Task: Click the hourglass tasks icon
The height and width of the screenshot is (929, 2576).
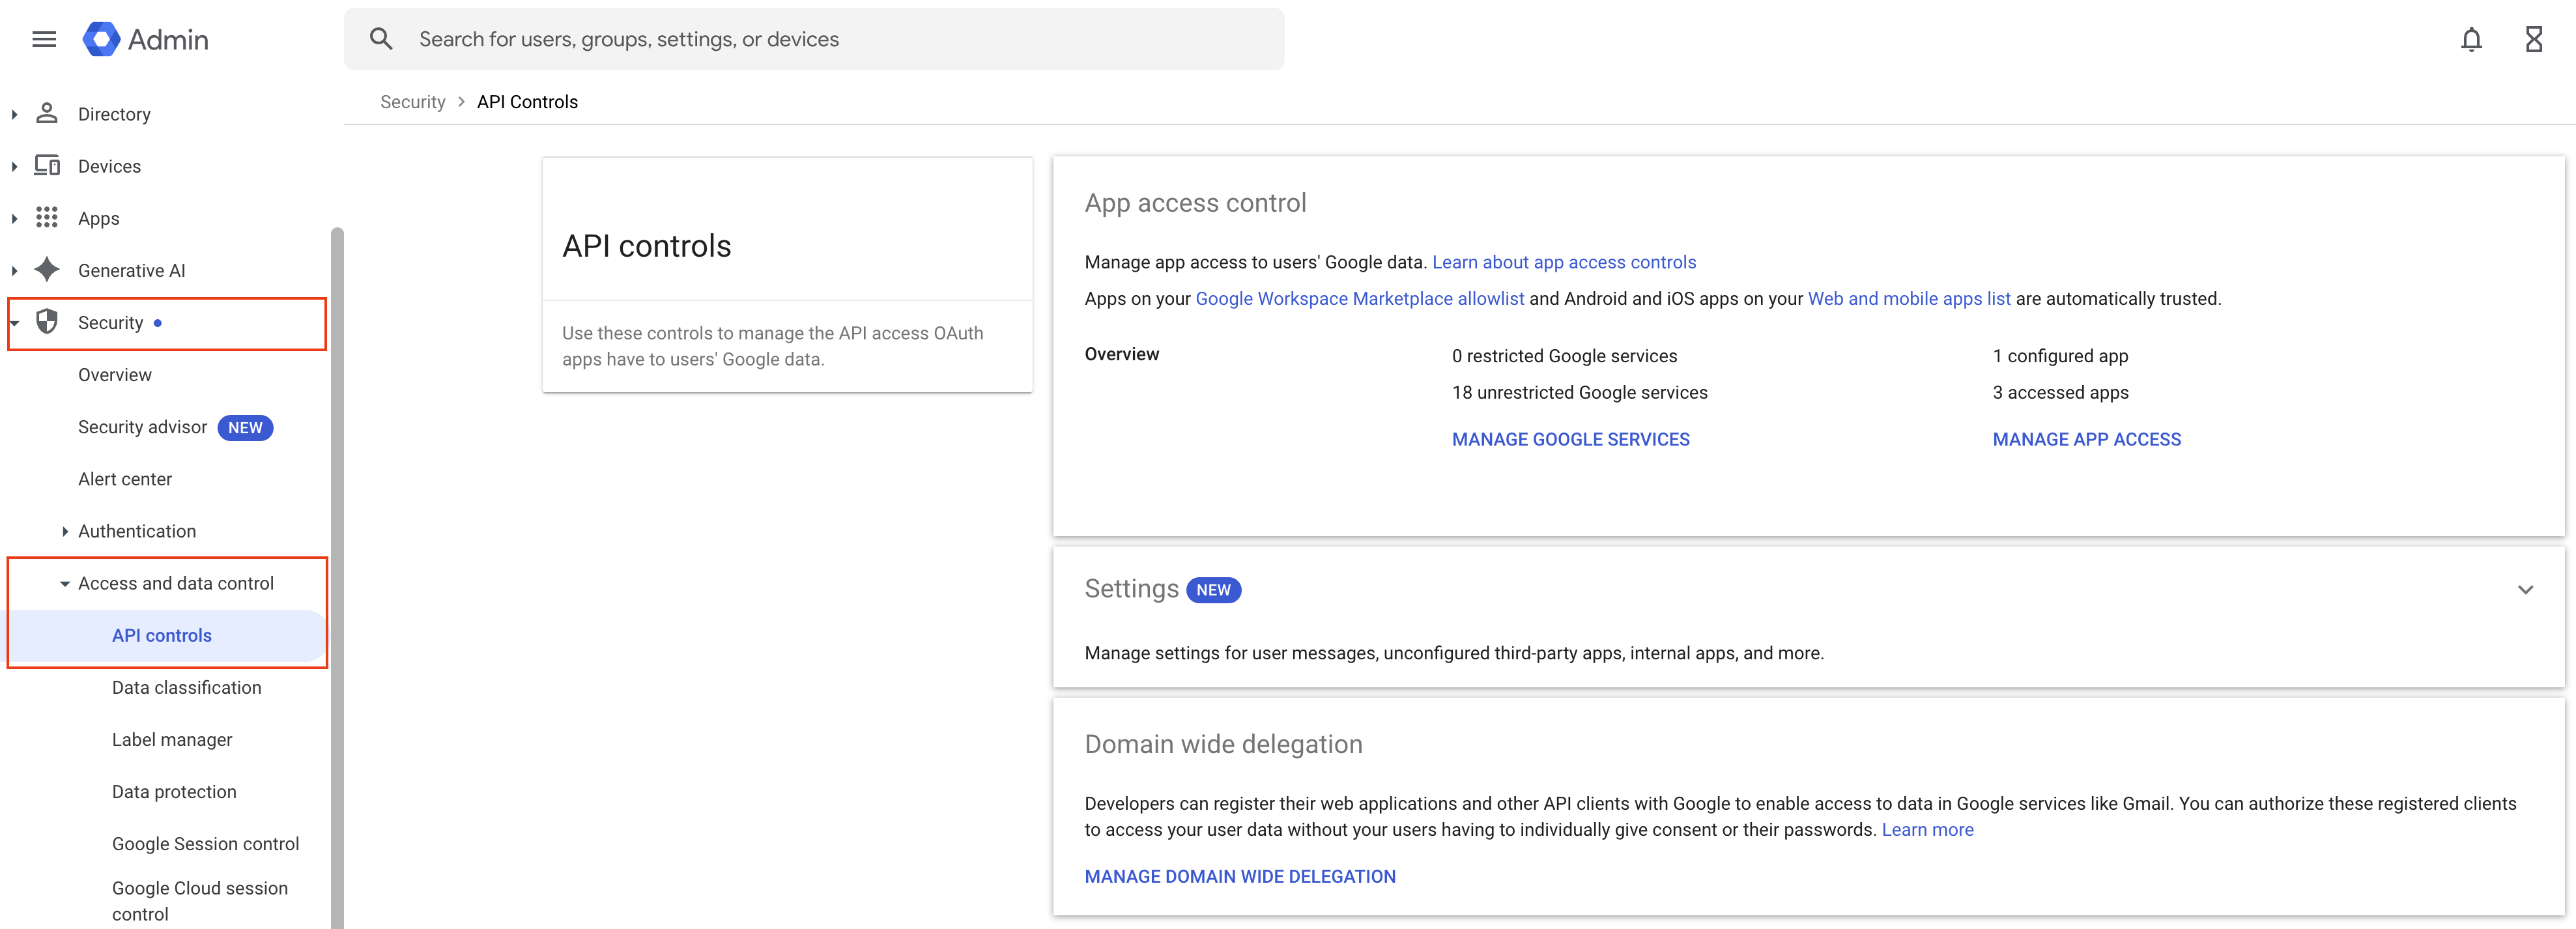Action: click(2533, 40)
